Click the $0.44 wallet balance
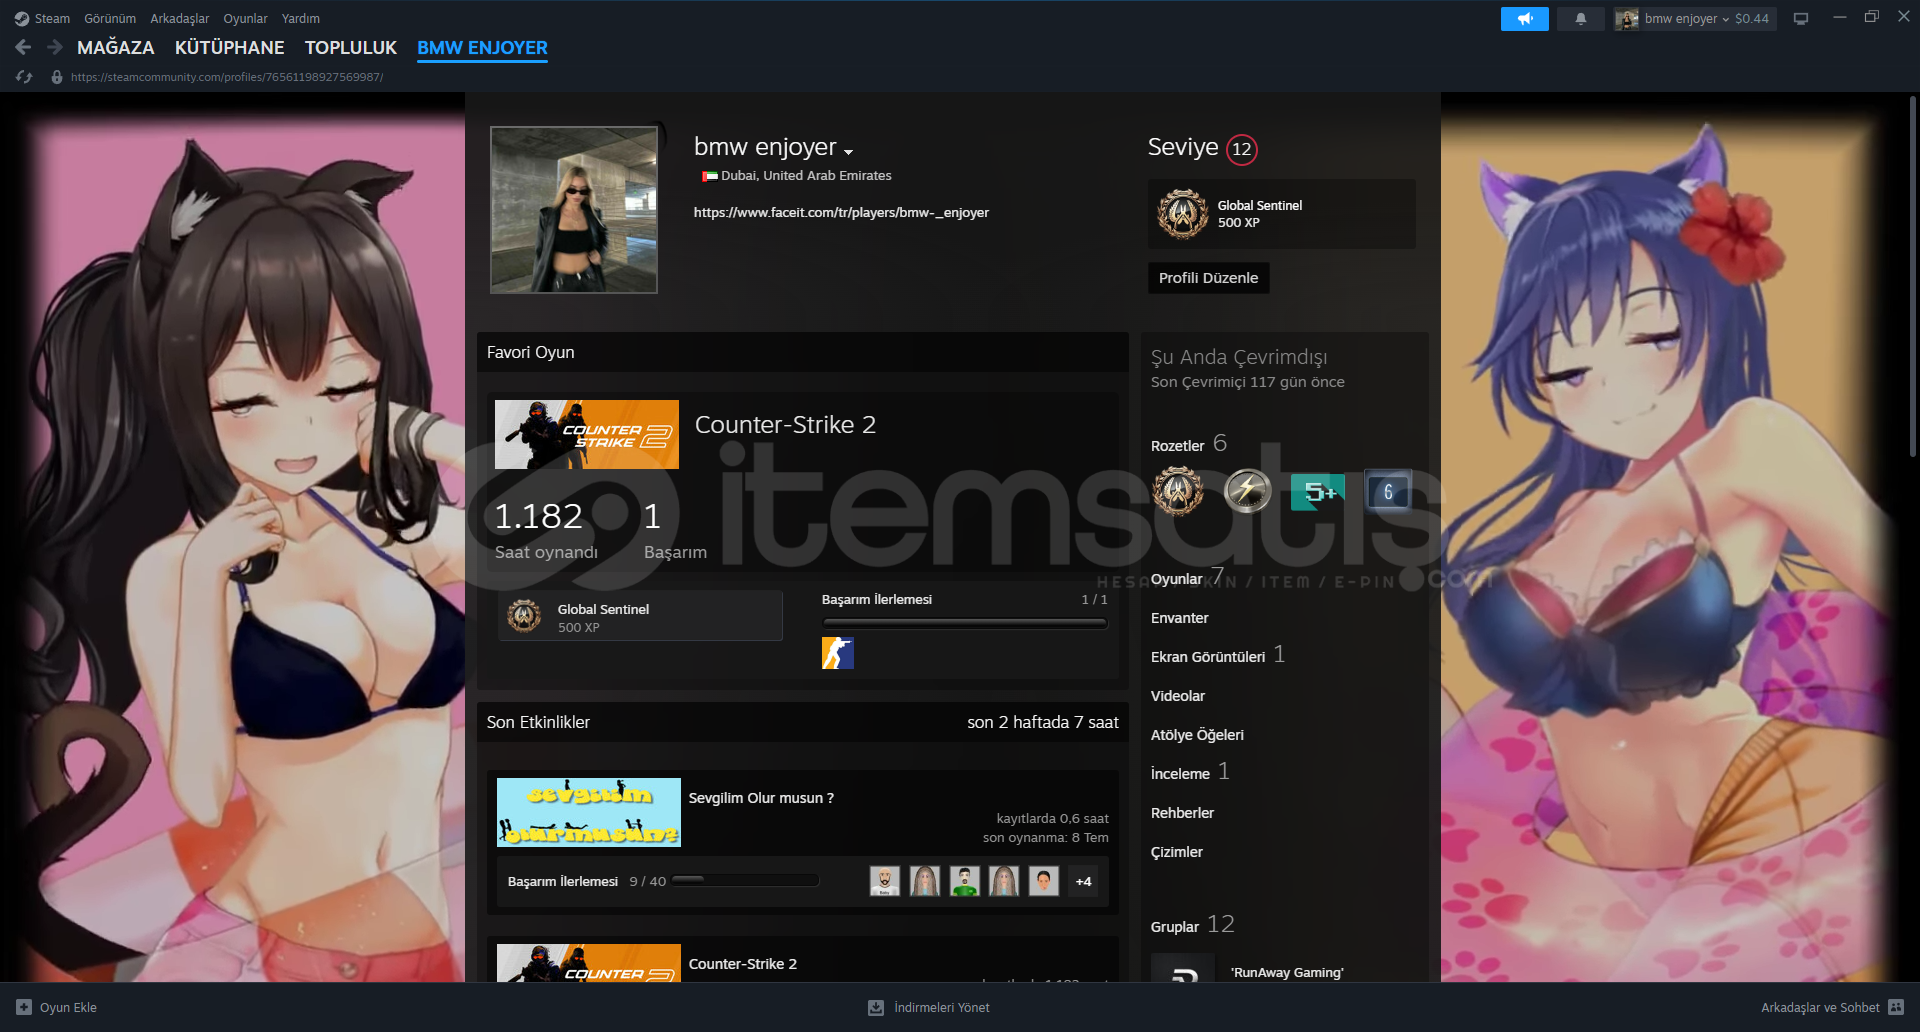Viewport: 1920px width, 1032px height. pos(1752,18)
